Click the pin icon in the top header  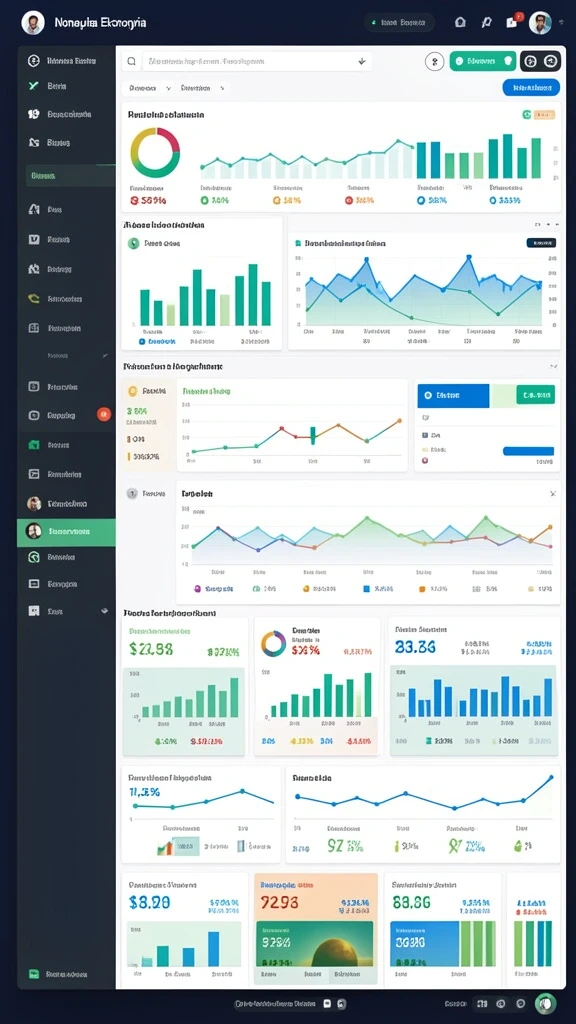tap(486, 22)
